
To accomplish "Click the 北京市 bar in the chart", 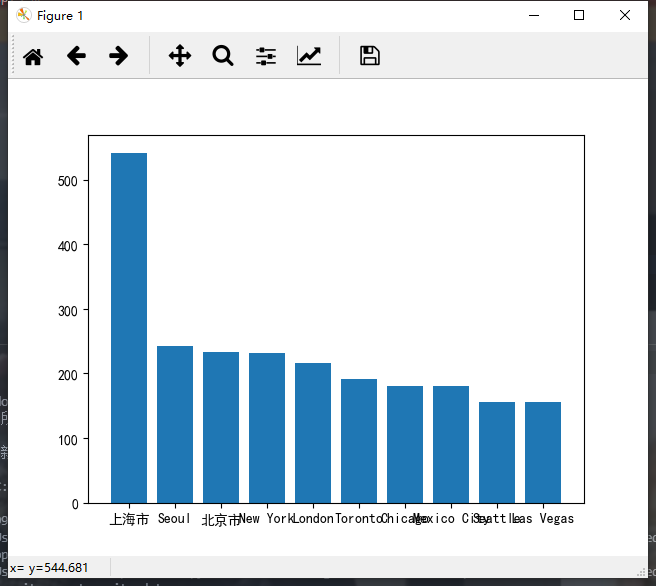I will pyautogui.click(x=221, y=427).
